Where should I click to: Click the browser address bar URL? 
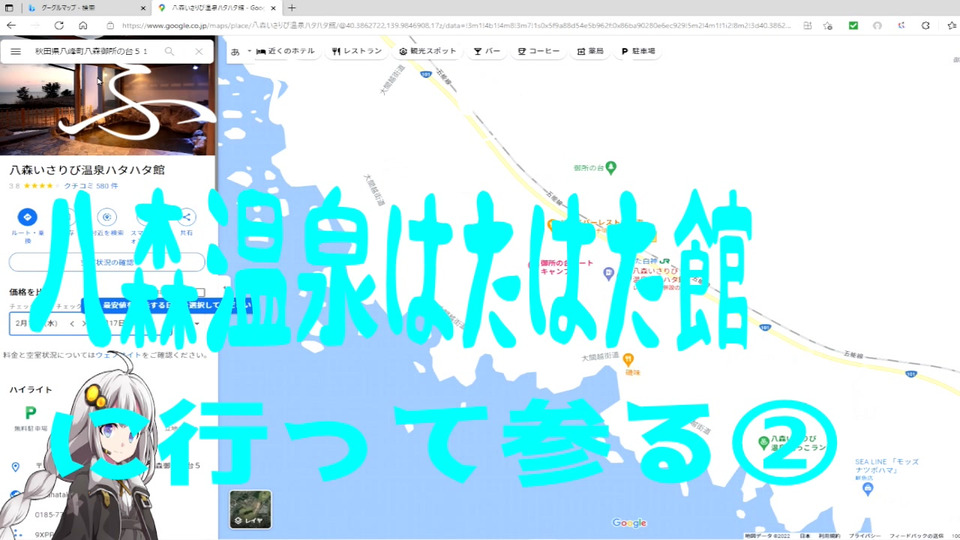tap(456, 26)
